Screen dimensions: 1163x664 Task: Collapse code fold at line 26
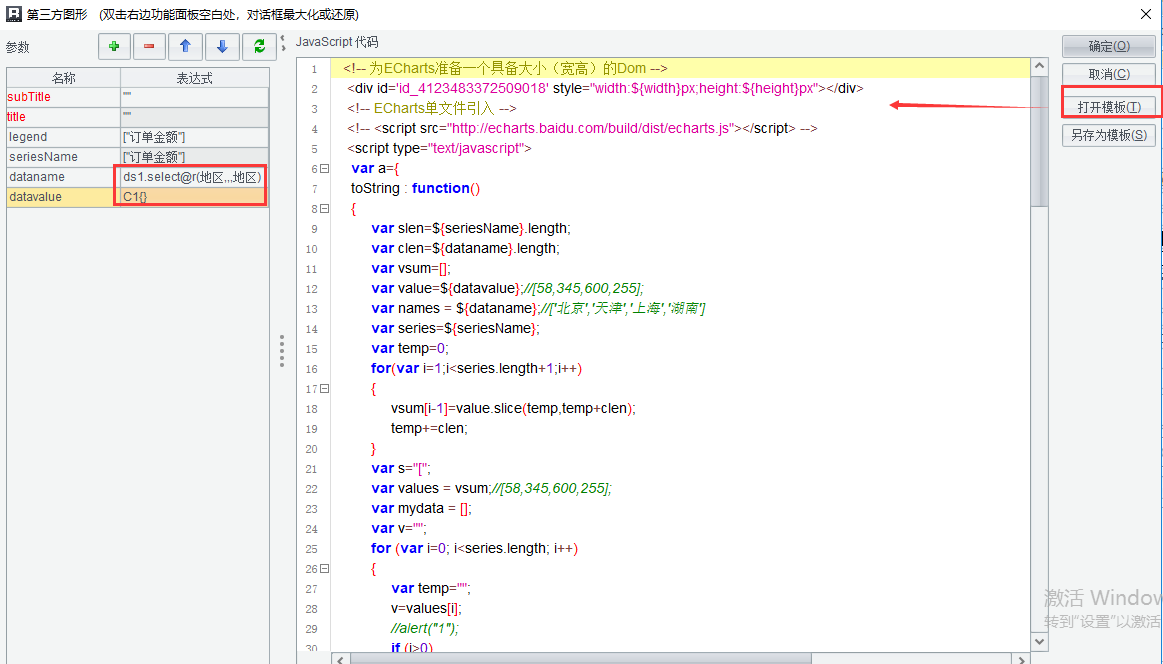point(324,569)
